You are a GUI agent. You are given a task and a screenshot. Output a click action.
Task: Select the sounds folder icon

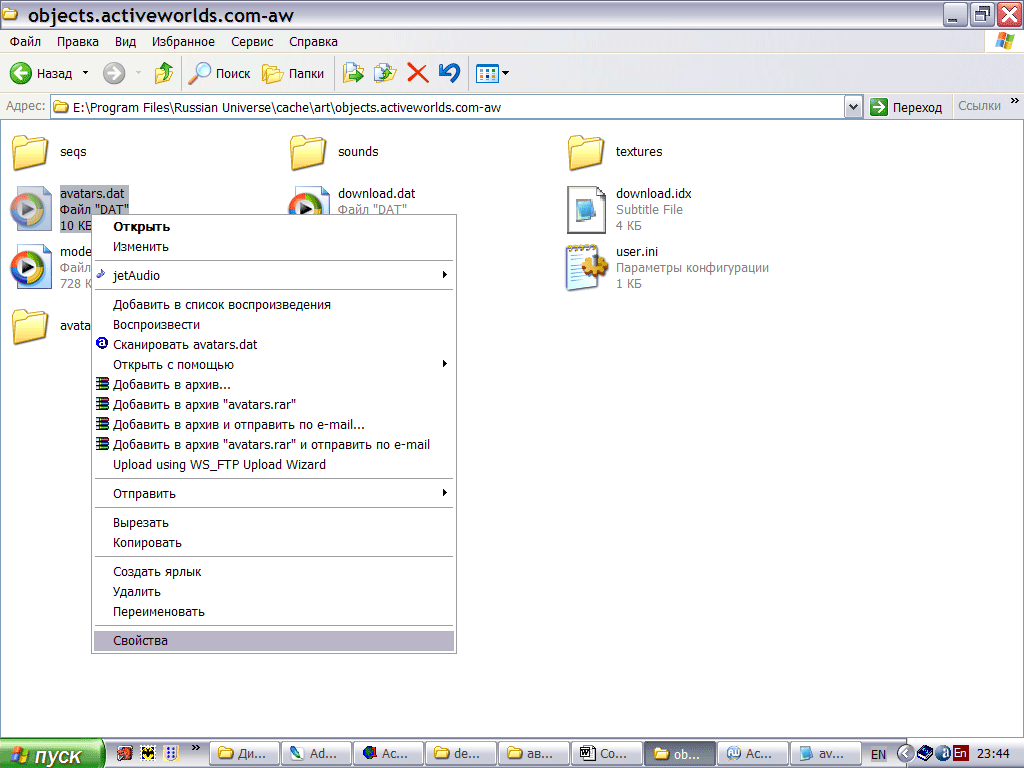[x=308, y=152]
